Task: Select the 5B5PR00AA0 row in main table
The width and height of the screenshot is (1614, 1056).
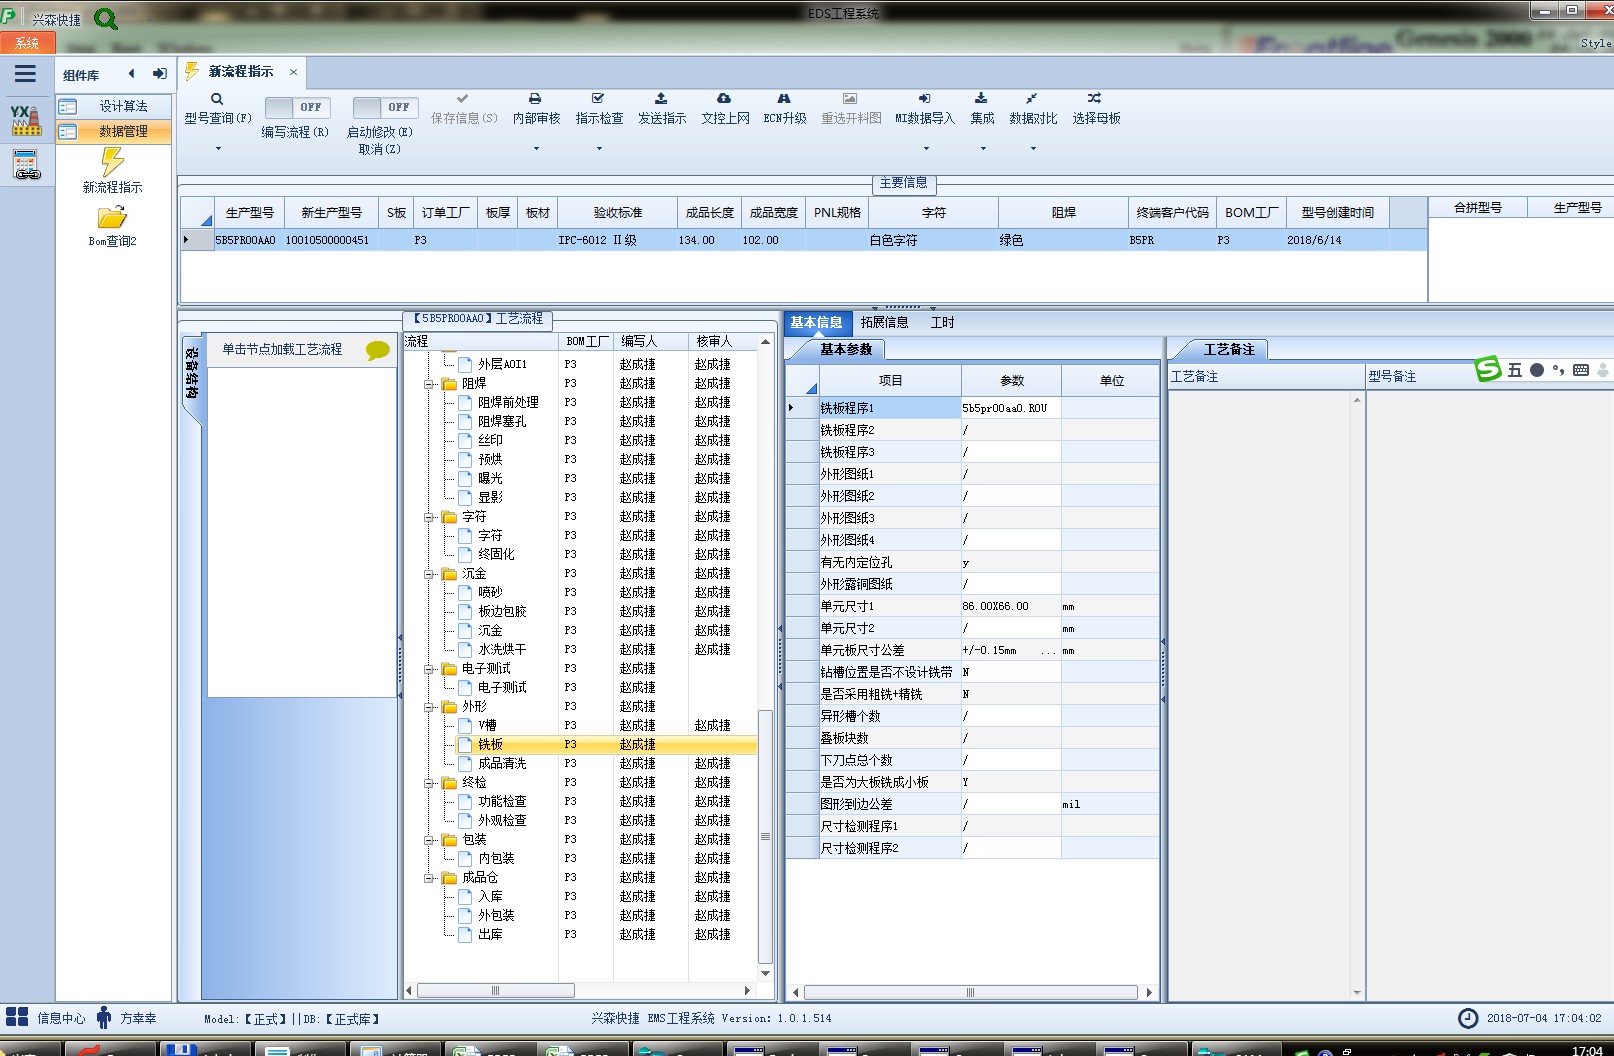Action: pyautogui.click(x=804, y=240)
